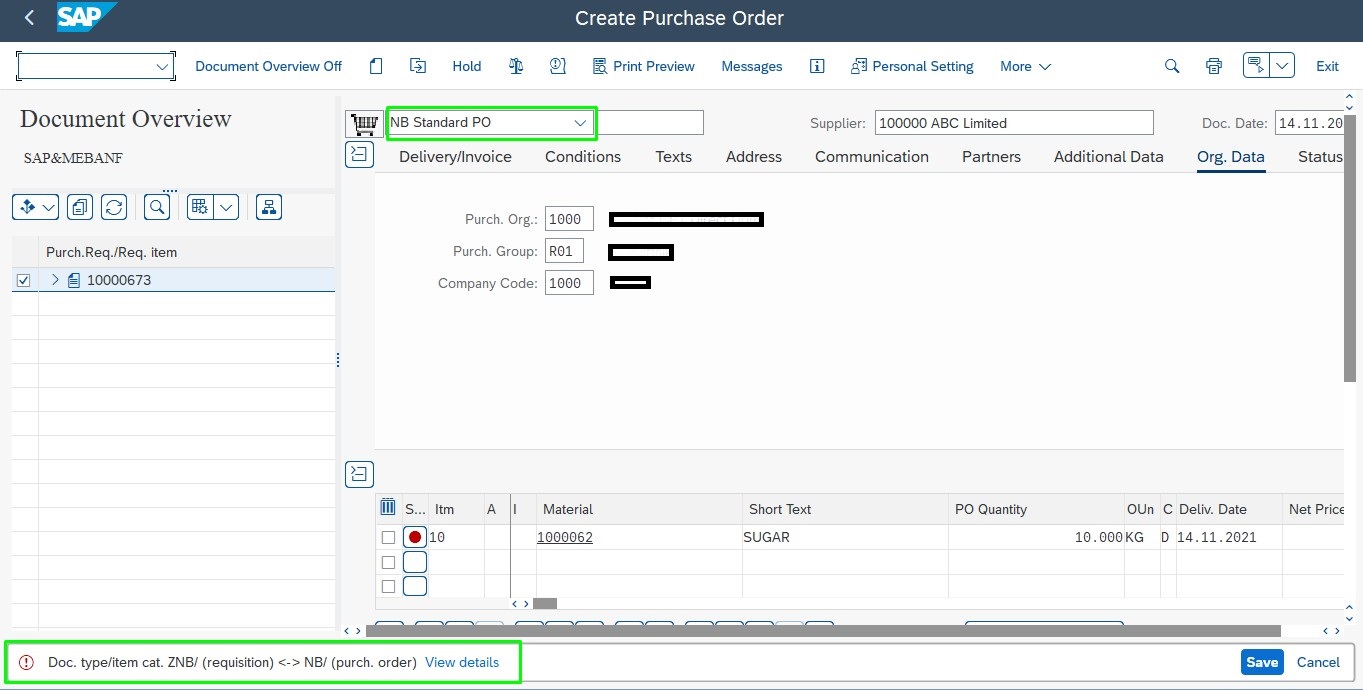
Task: Open the More menu dropdown
Action: pos(1025,66)
